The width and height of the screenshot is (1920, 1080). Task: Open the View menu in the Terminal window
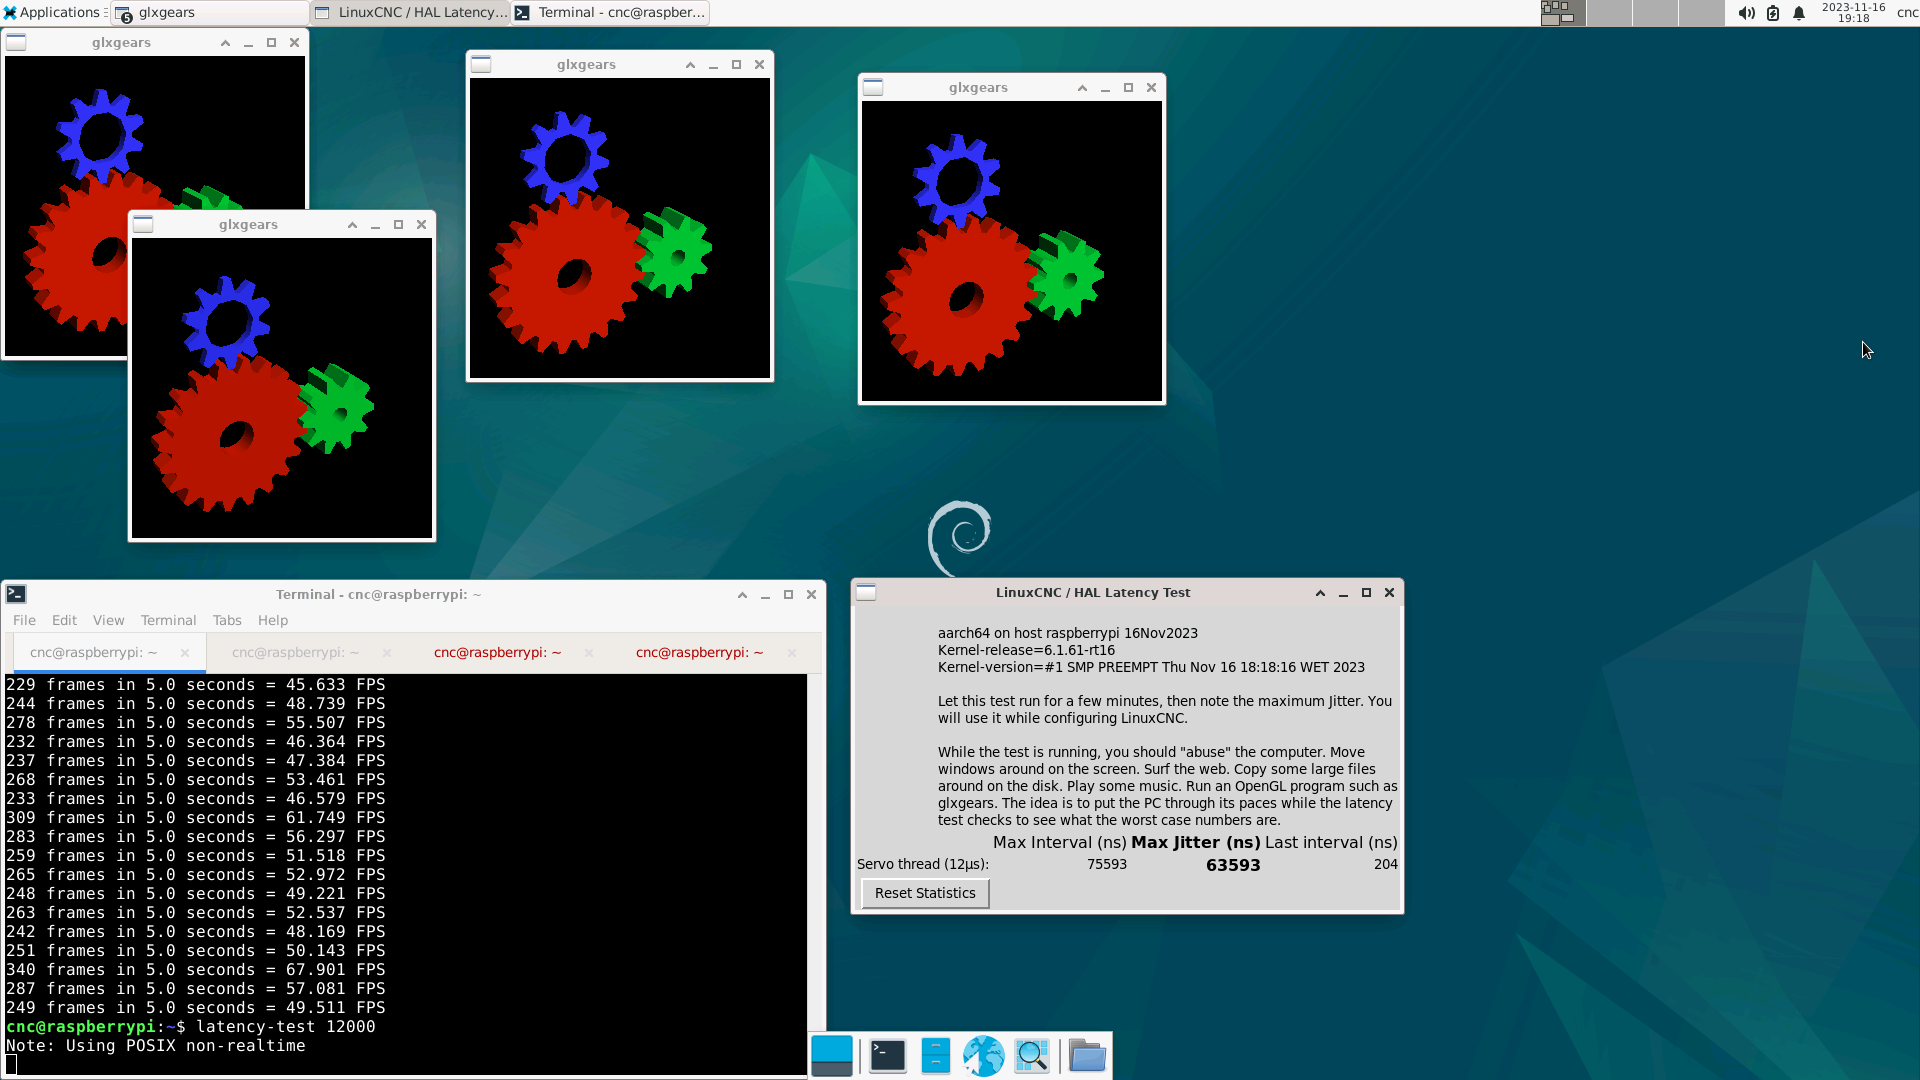[x=108, y=620]
